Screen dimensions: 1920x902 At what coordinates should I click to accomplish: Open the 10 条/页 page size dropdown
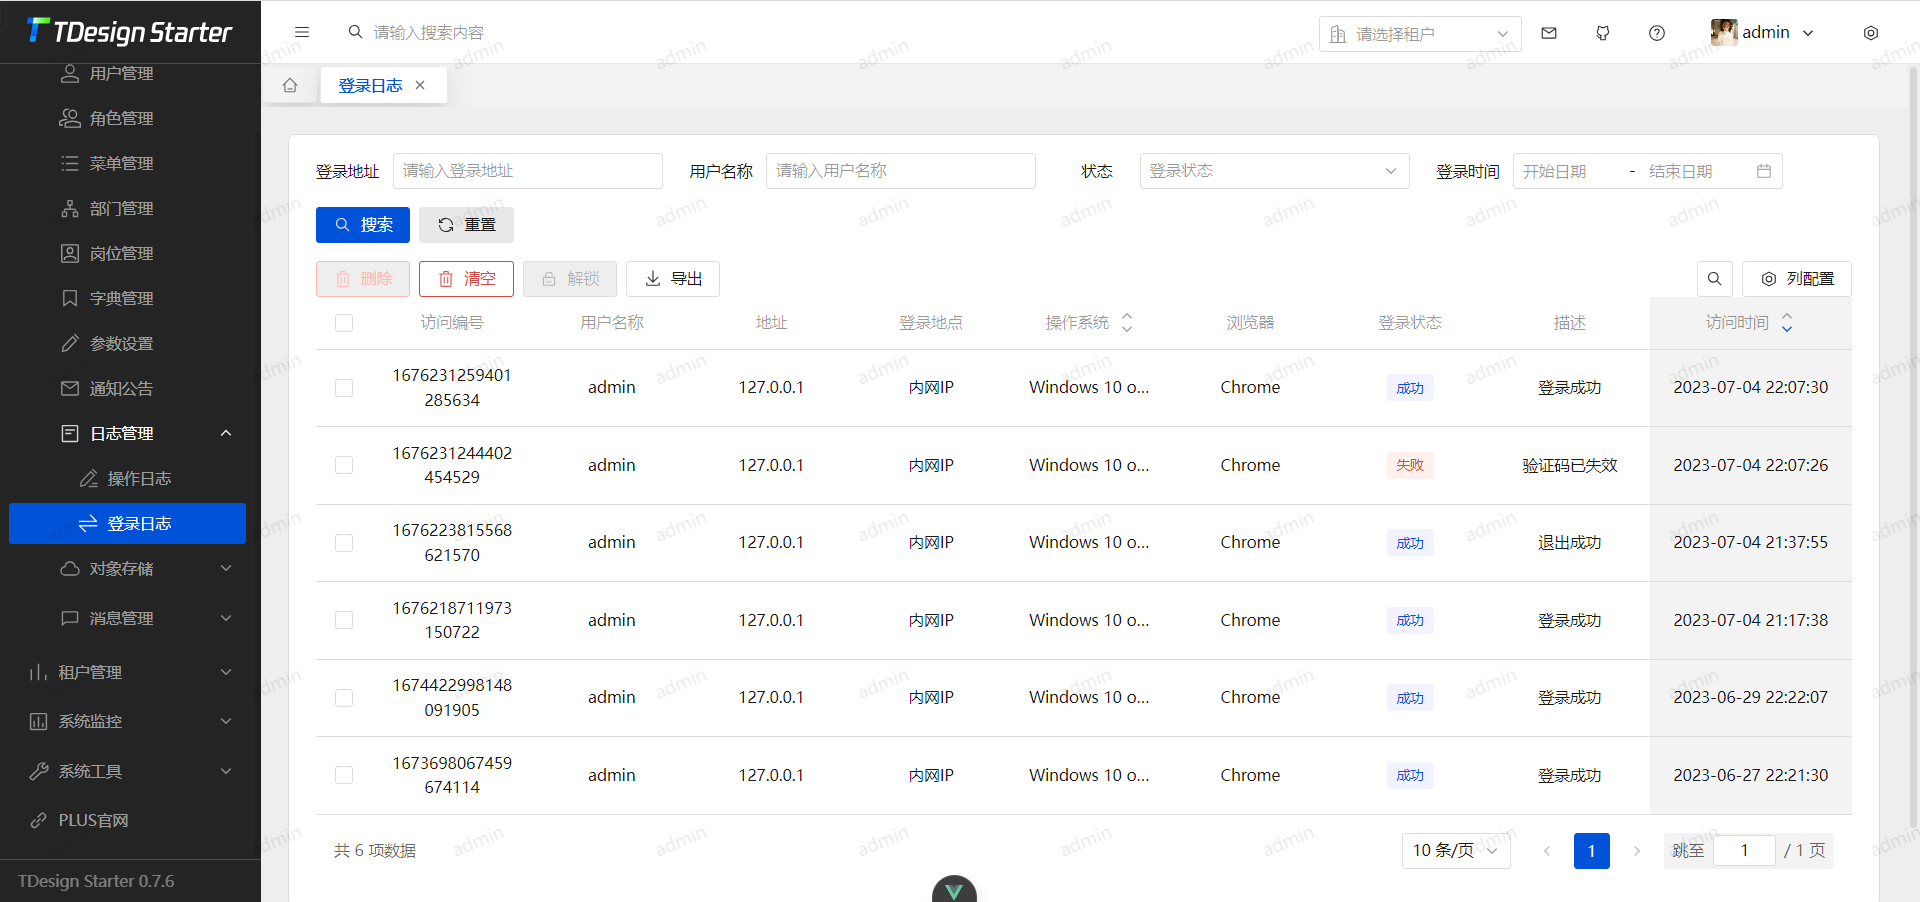pos(1456,851)
